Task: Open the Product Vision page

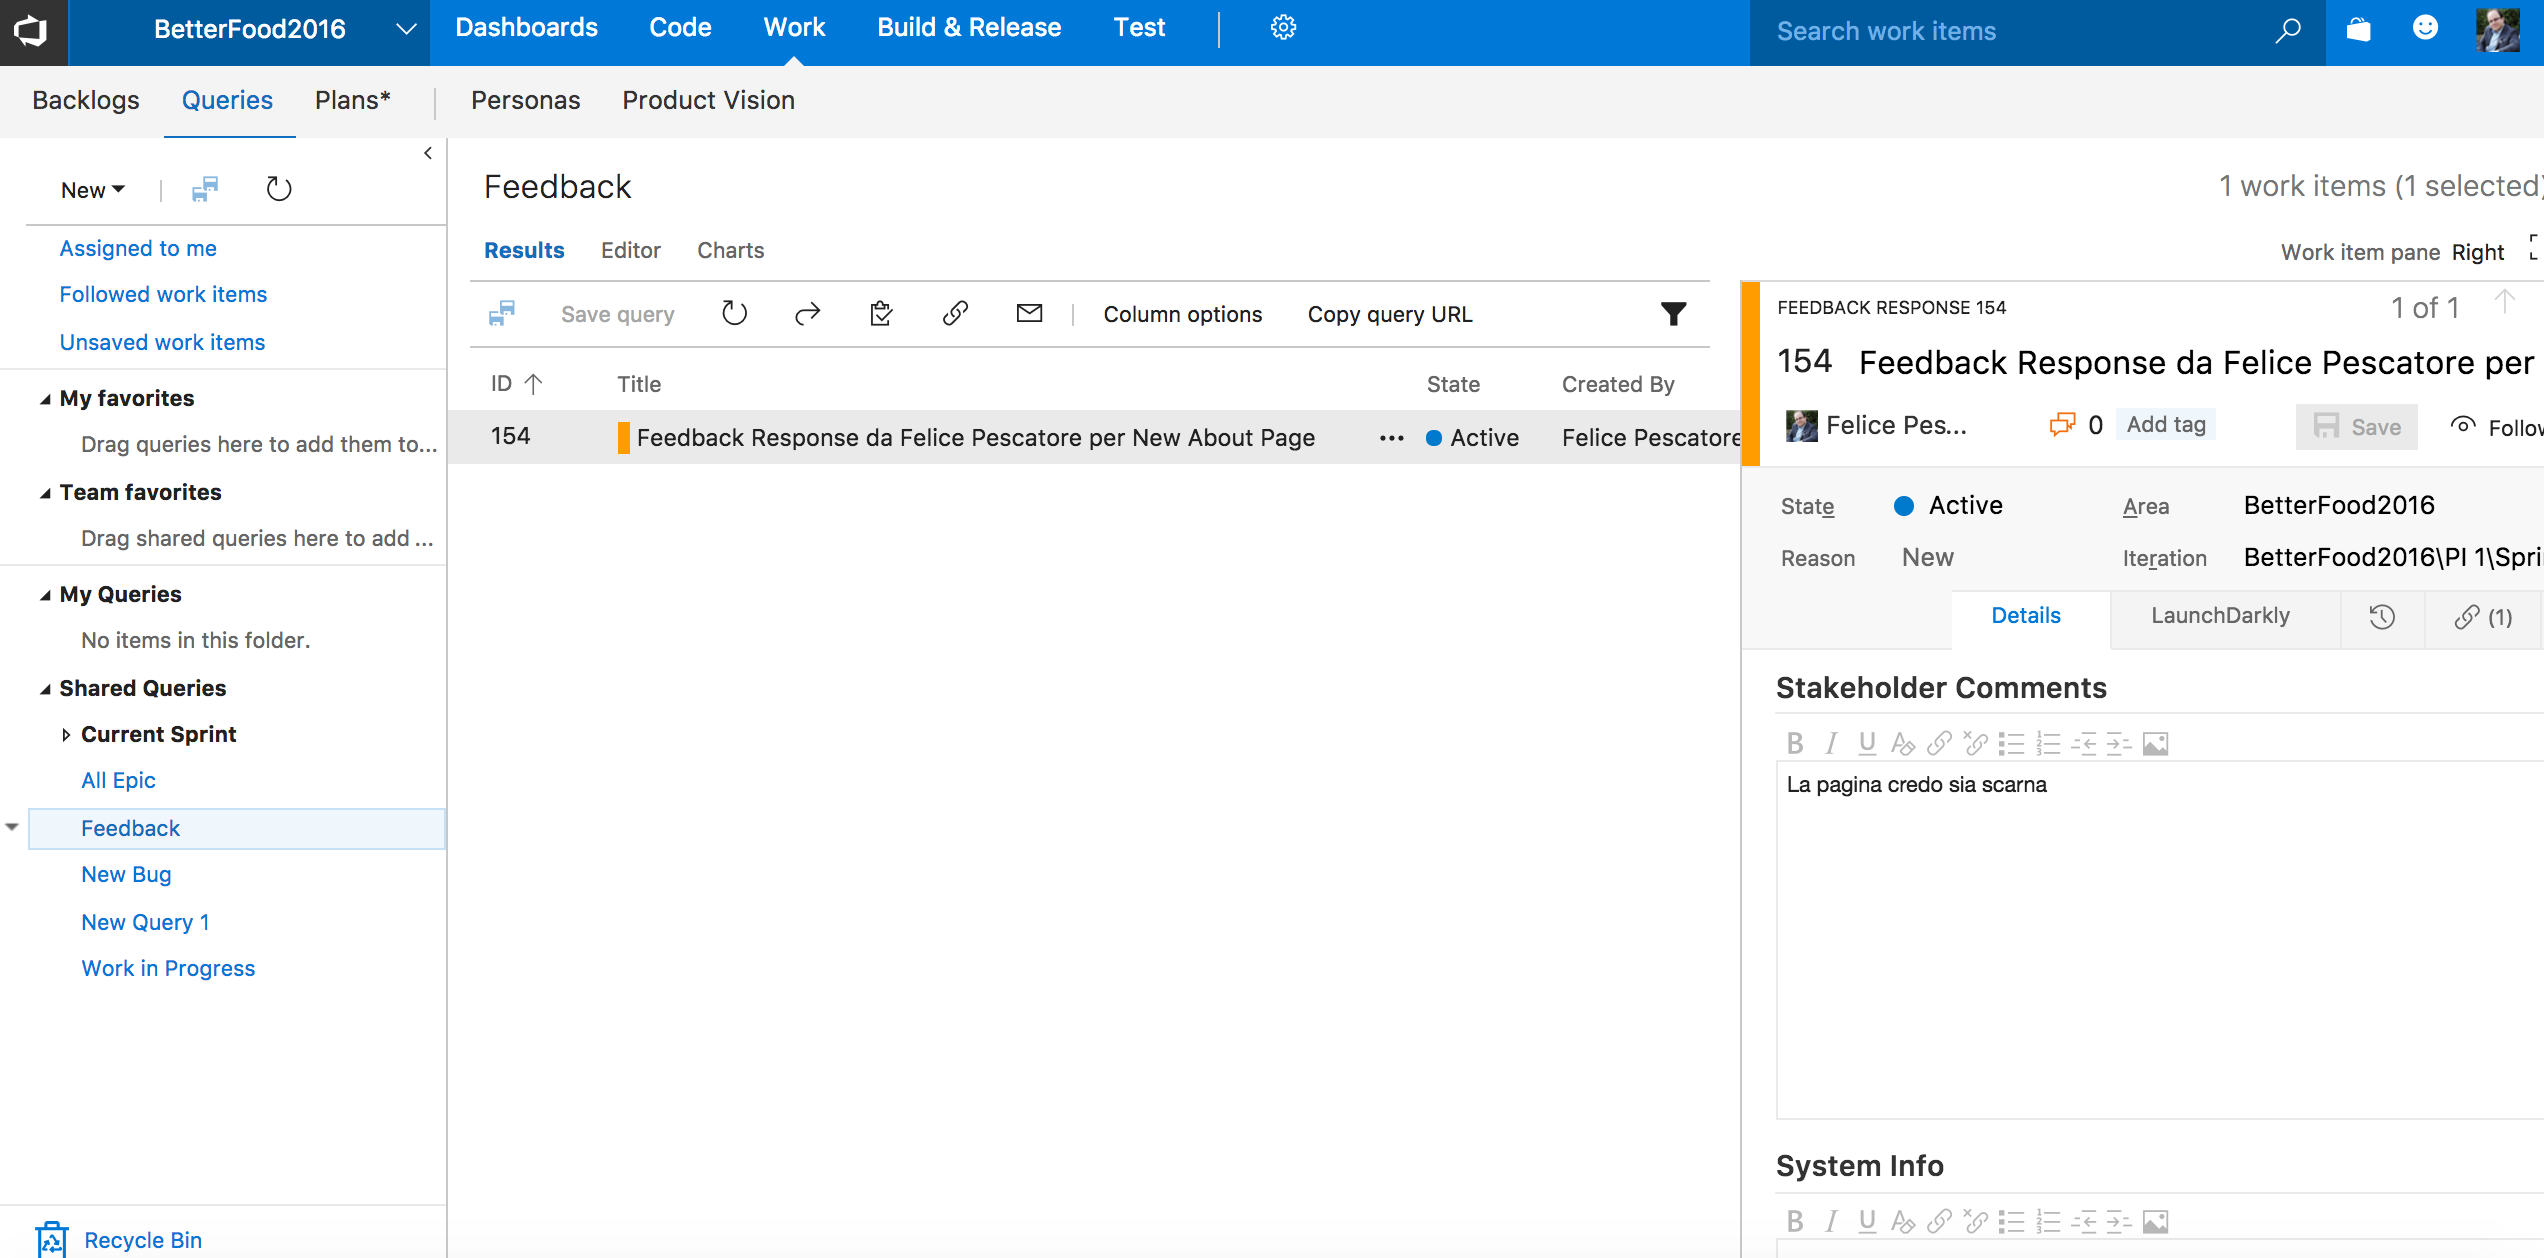Action: 708,100
